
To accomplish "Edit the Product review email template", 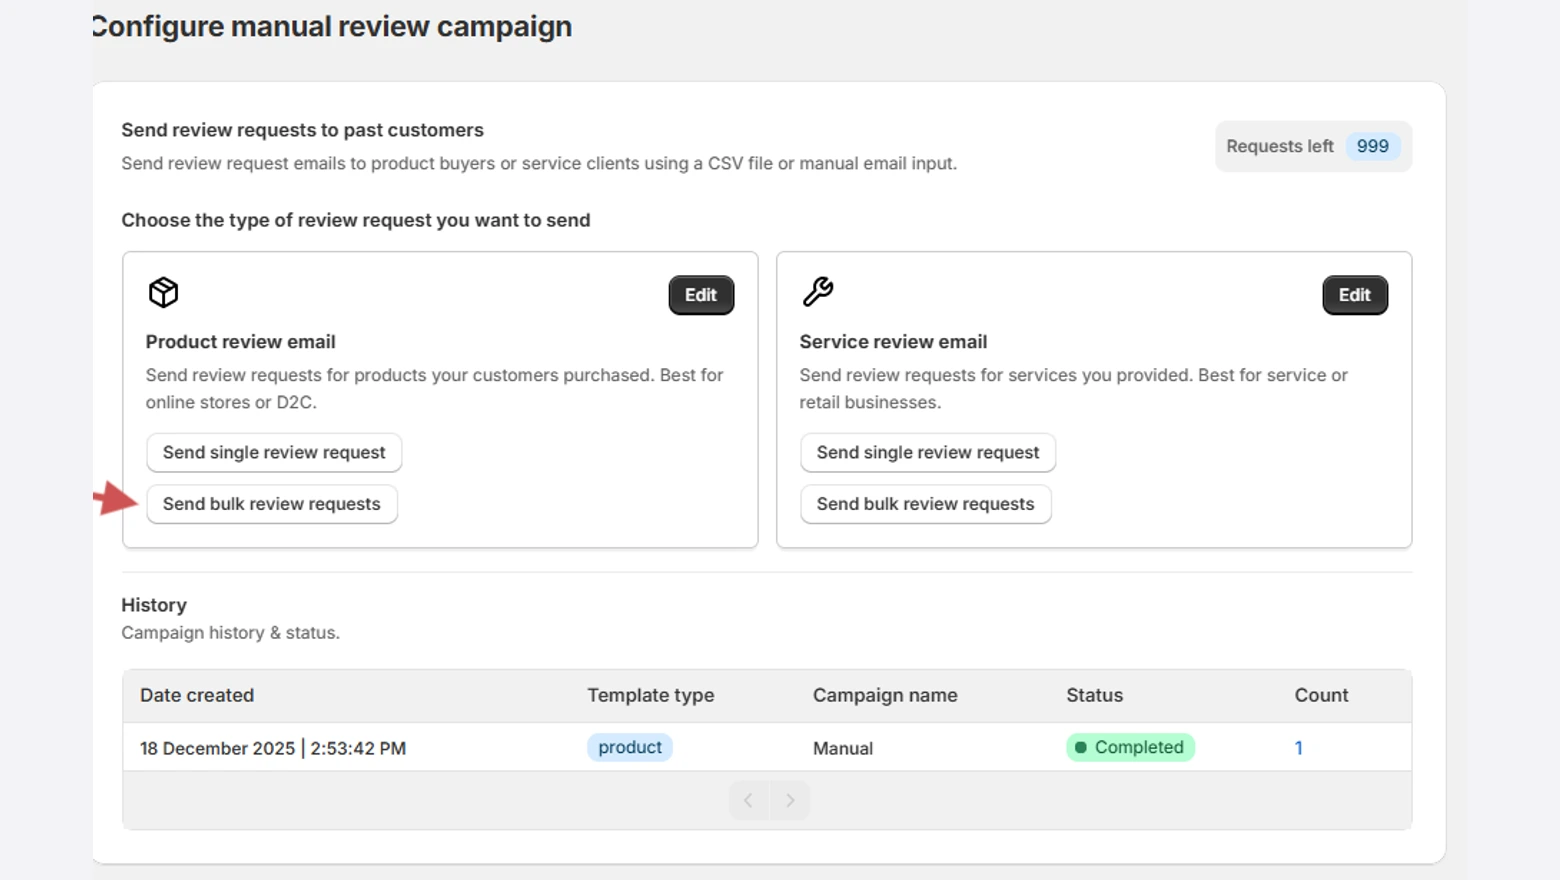I will pyautogui.click(x=701, y=295).
